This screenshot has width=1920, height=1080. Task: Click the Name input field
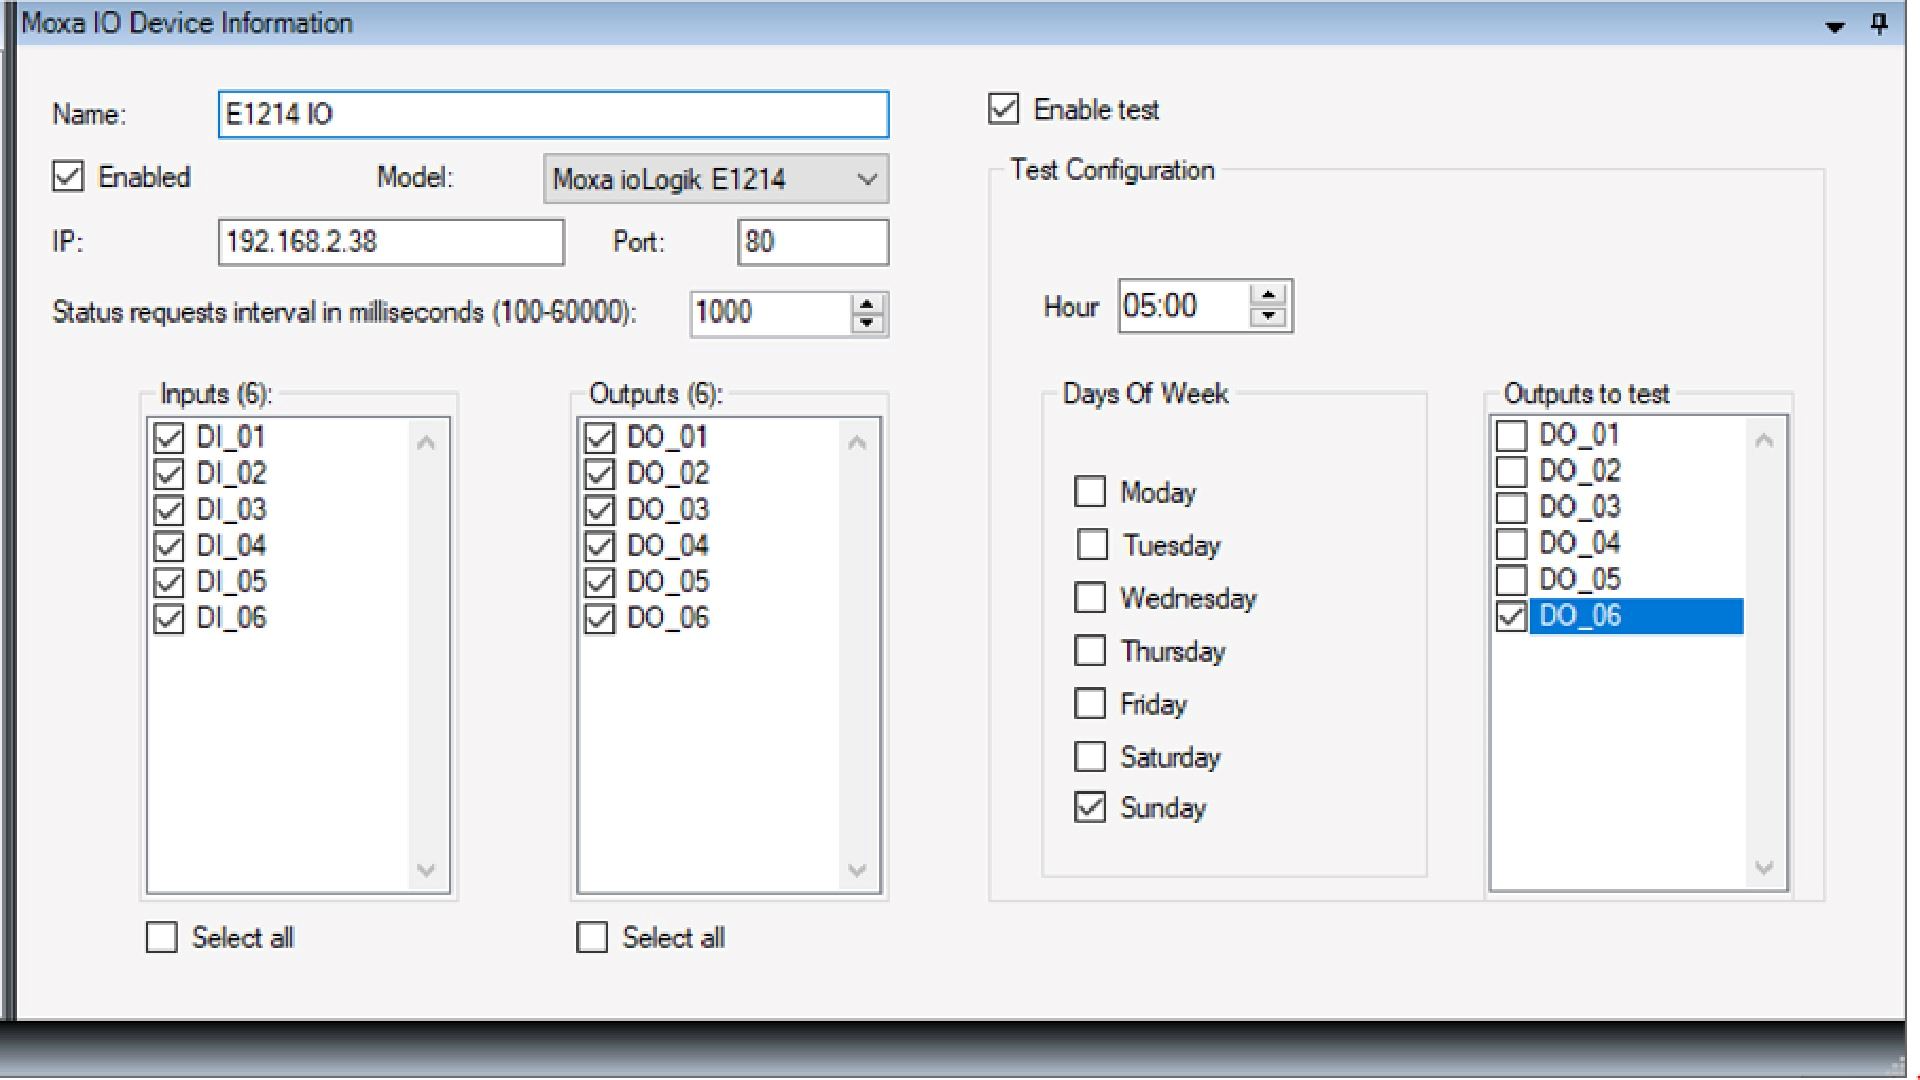[553, 114]
